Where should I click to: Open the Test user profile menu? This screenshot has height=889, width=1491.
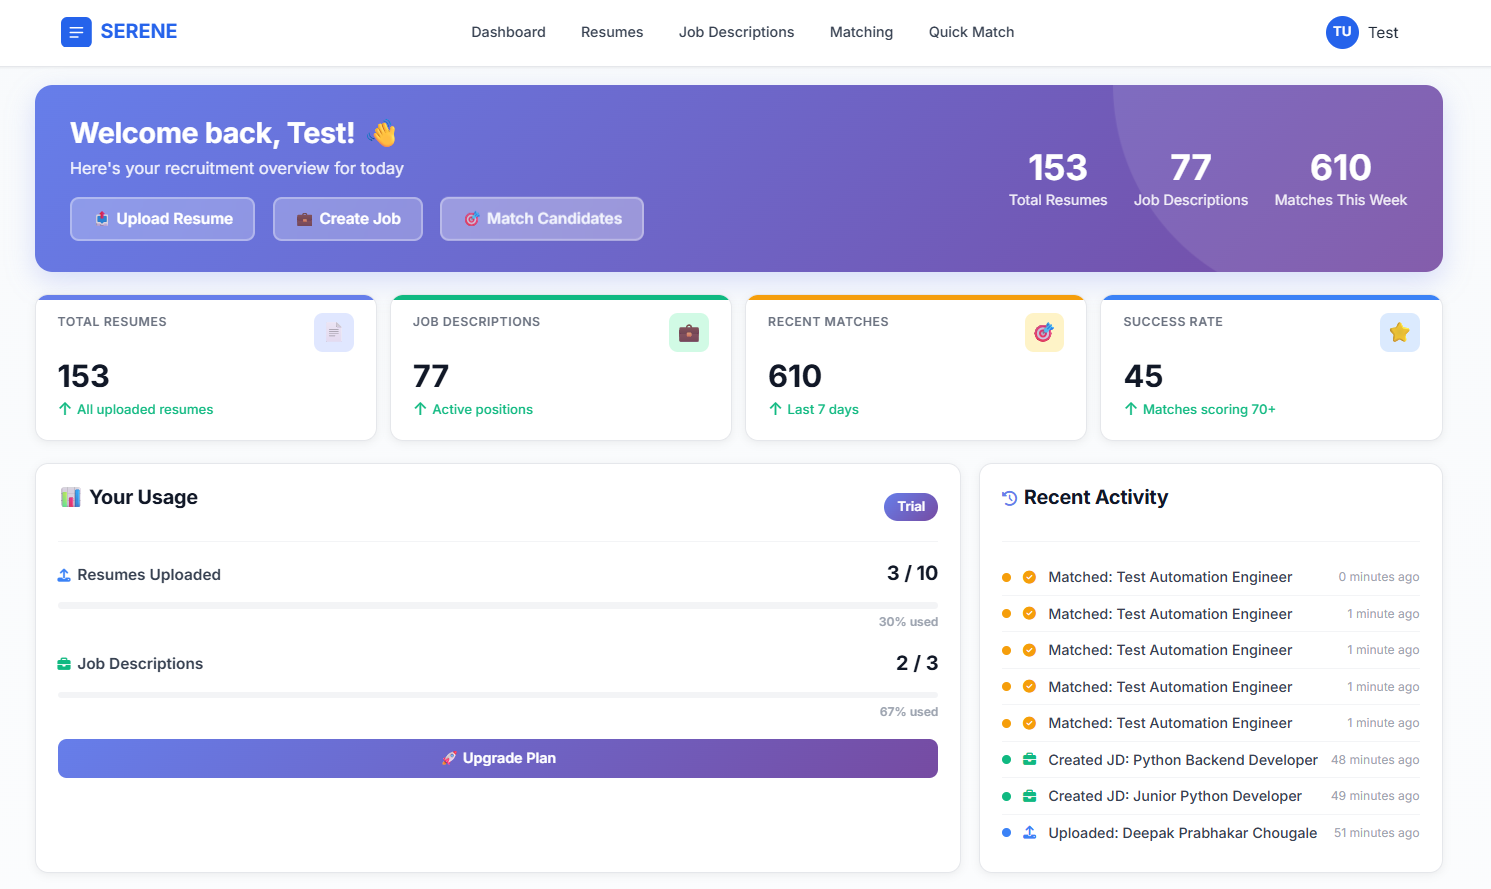(x=1383, y=32)
